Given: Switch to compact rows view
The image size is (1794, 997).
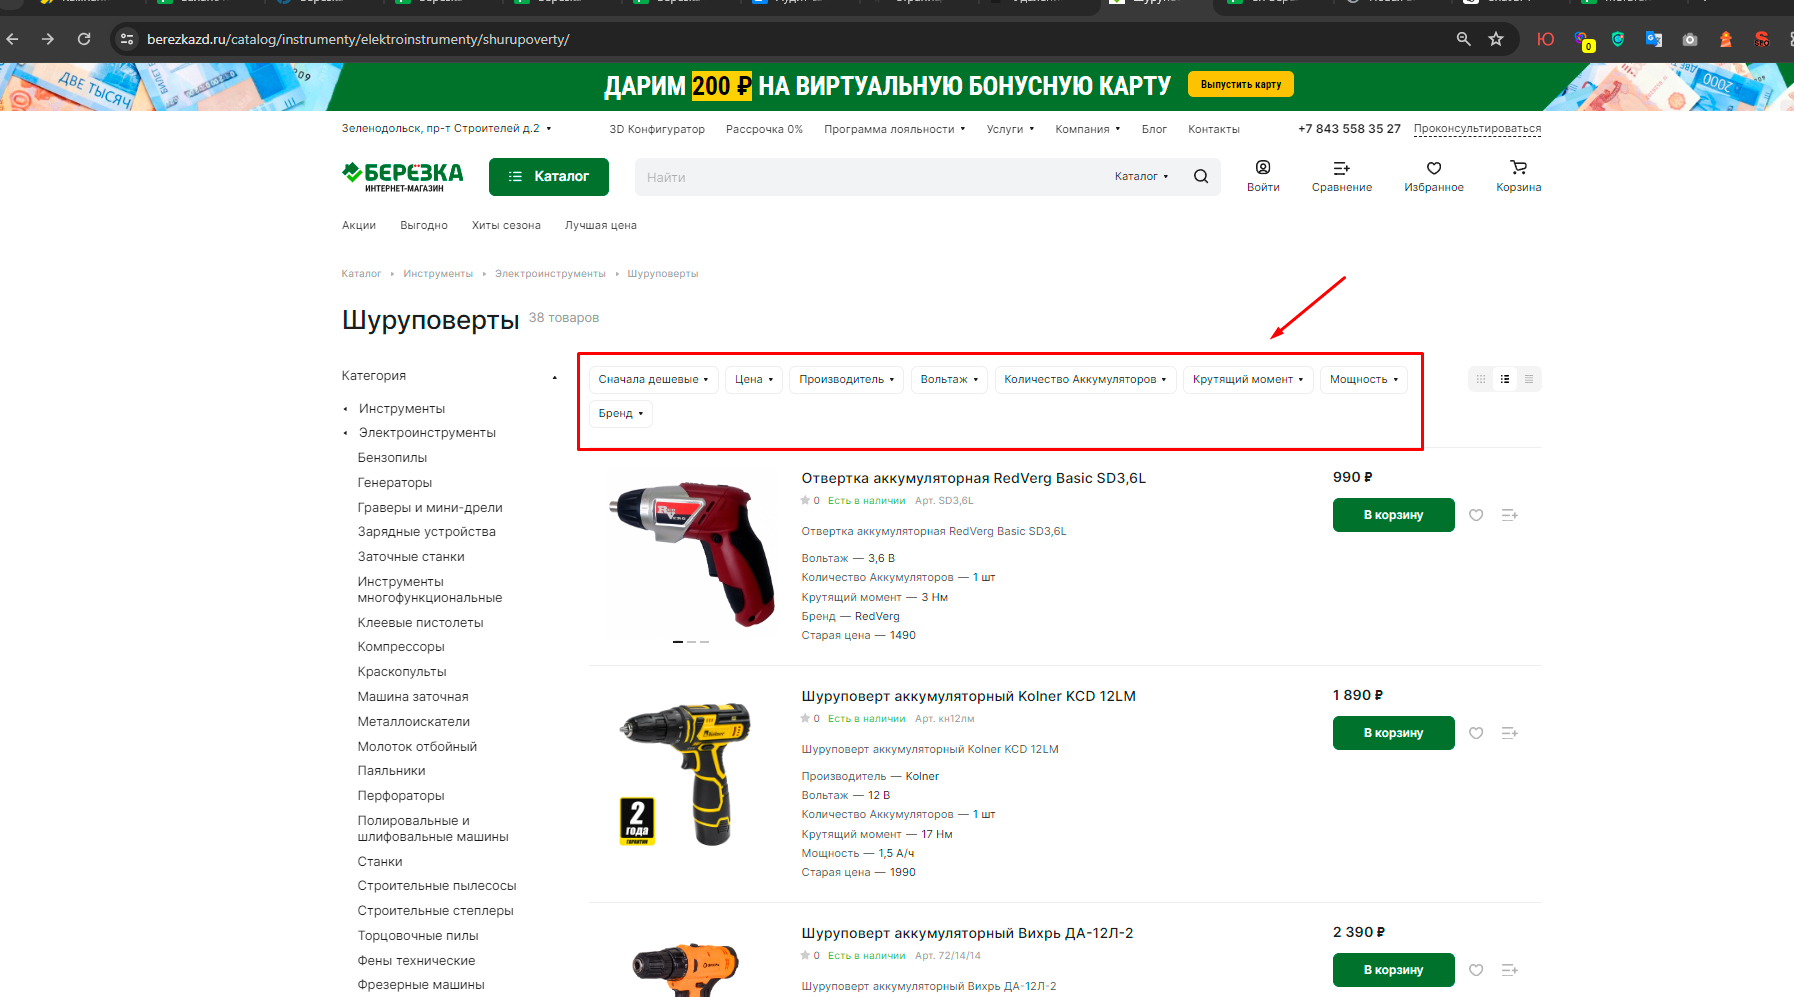Looking at the screenshot, I should point(1529,379).
